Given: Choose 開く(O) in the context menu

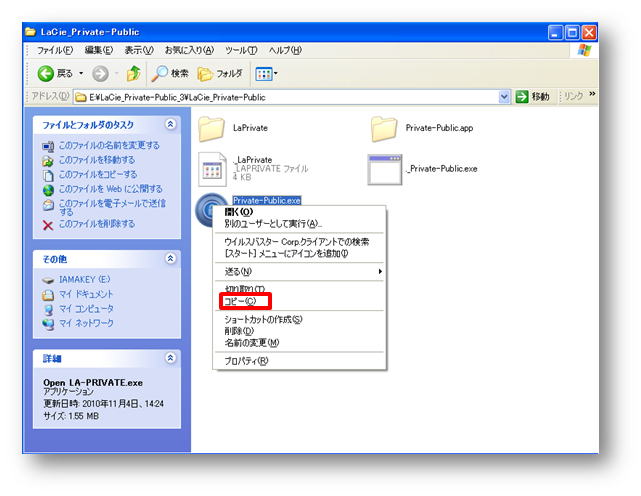Looking at the screenshot, I should pyautogui.click(x=299, y=212).
